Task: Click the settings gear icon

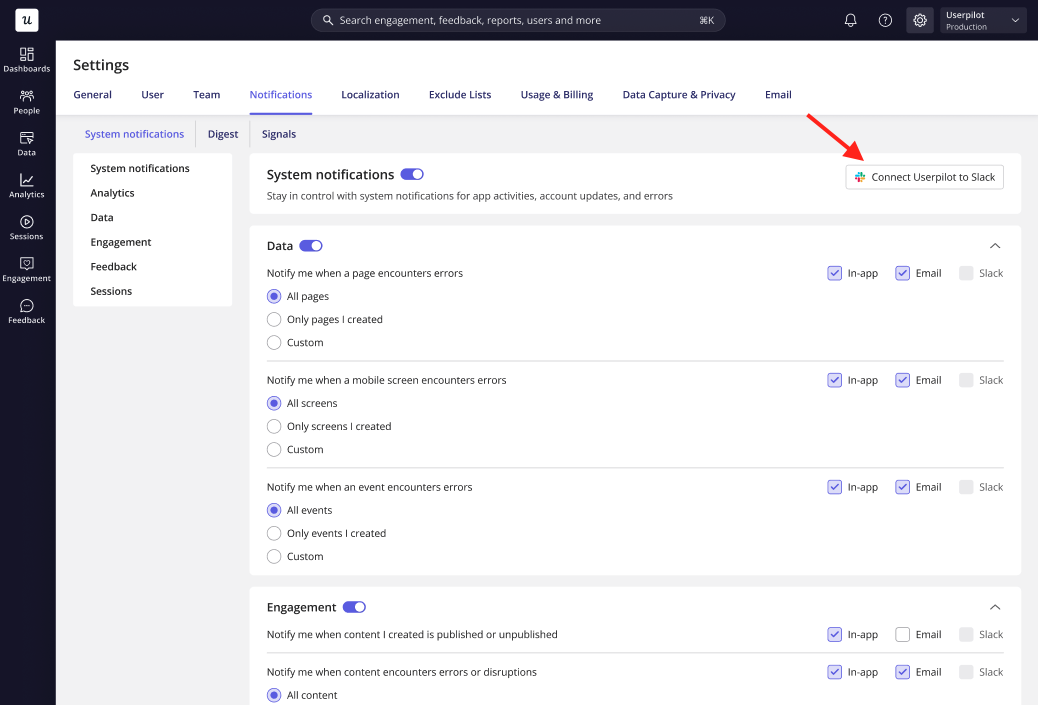Action: tap(920, 21)
